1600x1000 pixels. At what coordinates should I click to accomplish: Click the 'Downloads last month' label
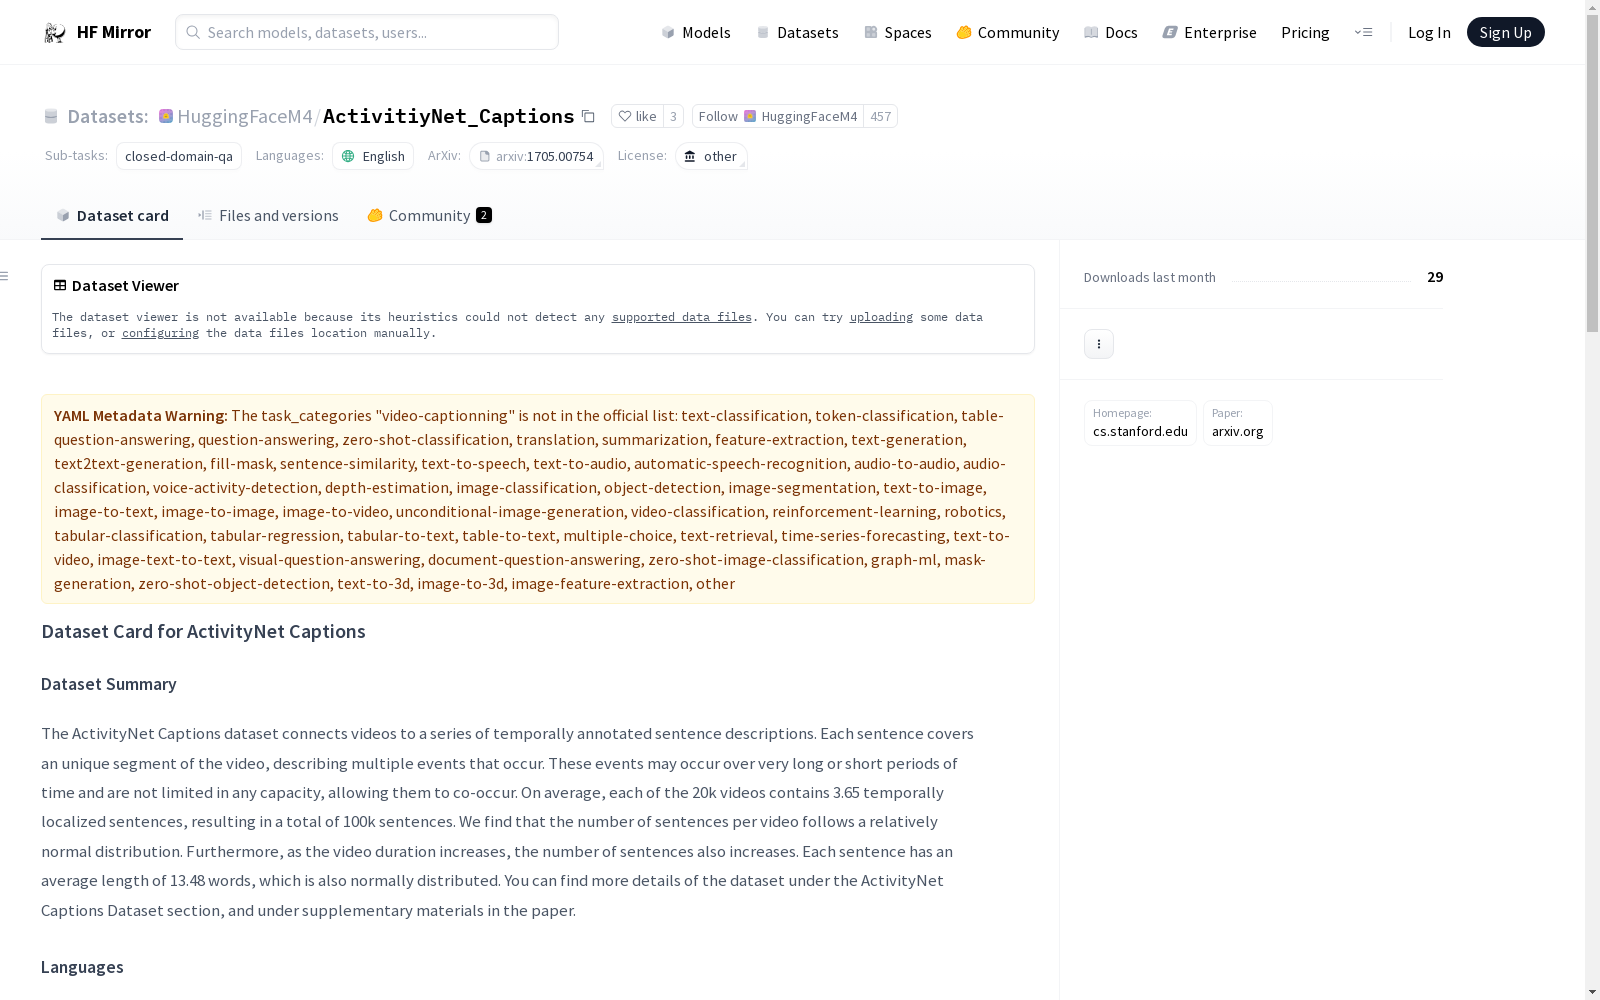(x=1150, y=277)
